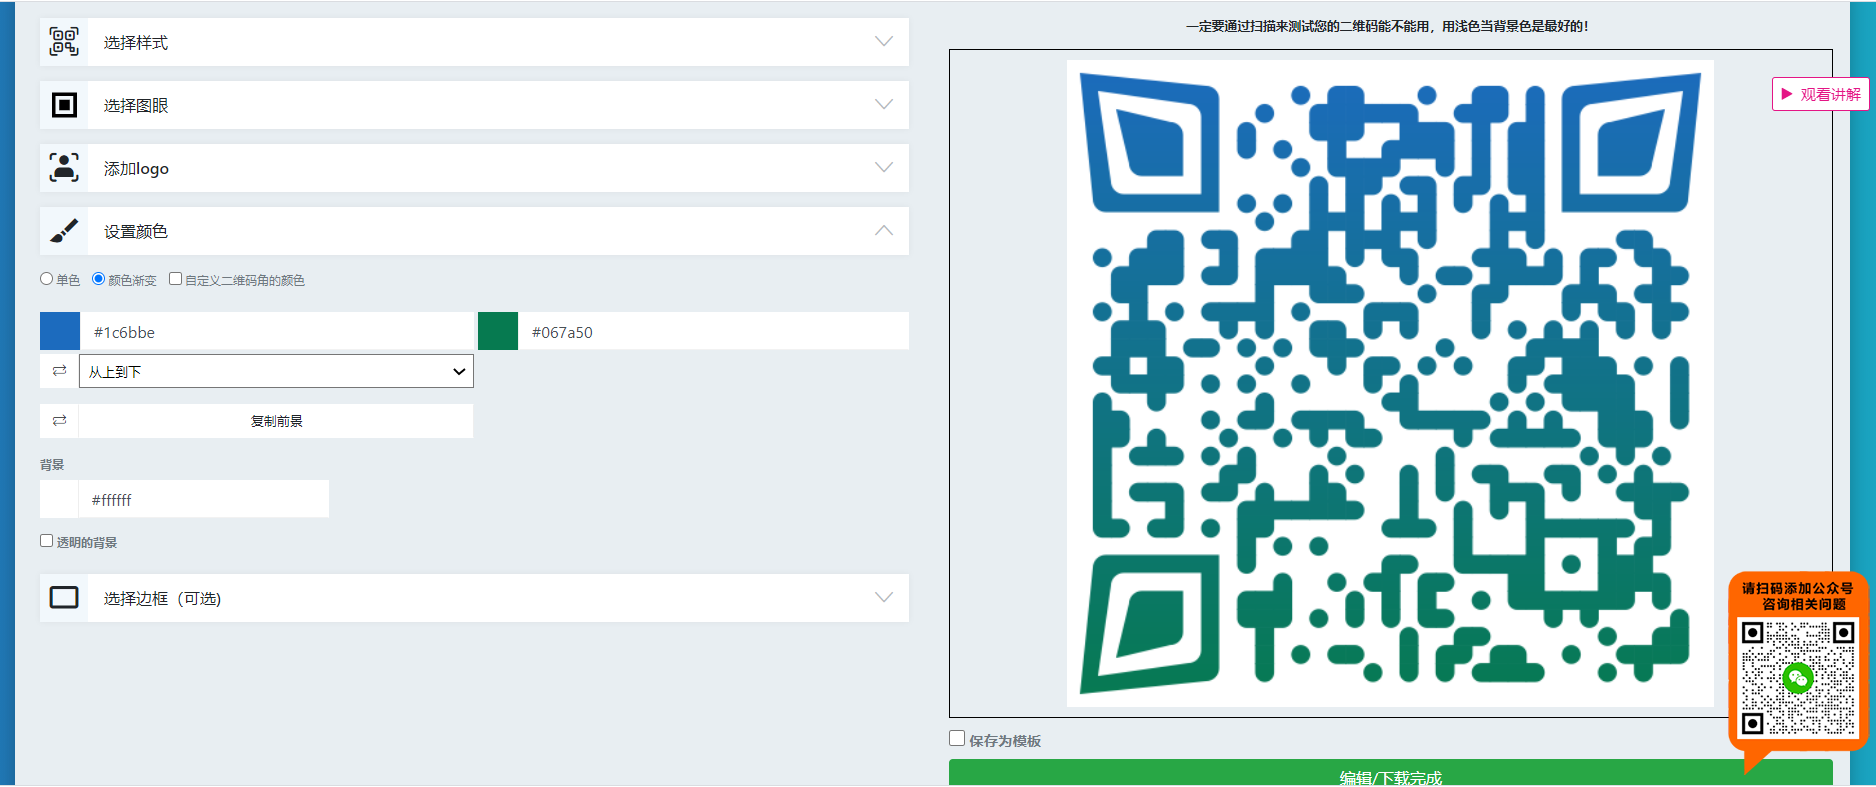Collapse the 设置颜色 section chevron

click(x=884, y=231)
